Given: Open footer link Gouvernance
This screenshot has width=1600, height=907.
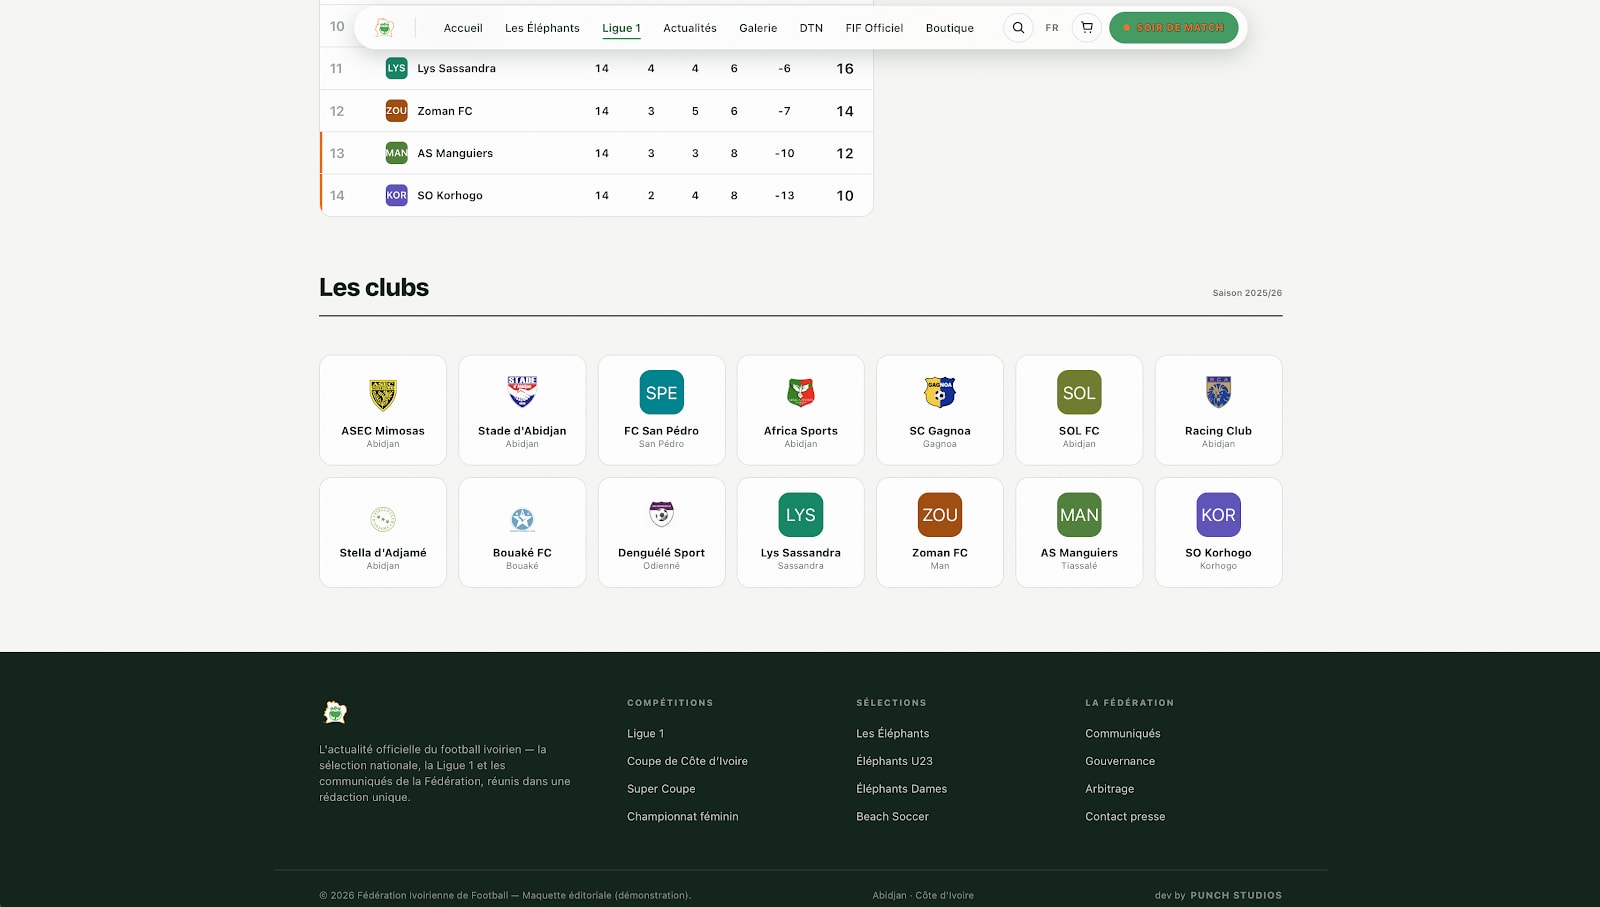Looking at the screenshot, I should pos(1120,761).
